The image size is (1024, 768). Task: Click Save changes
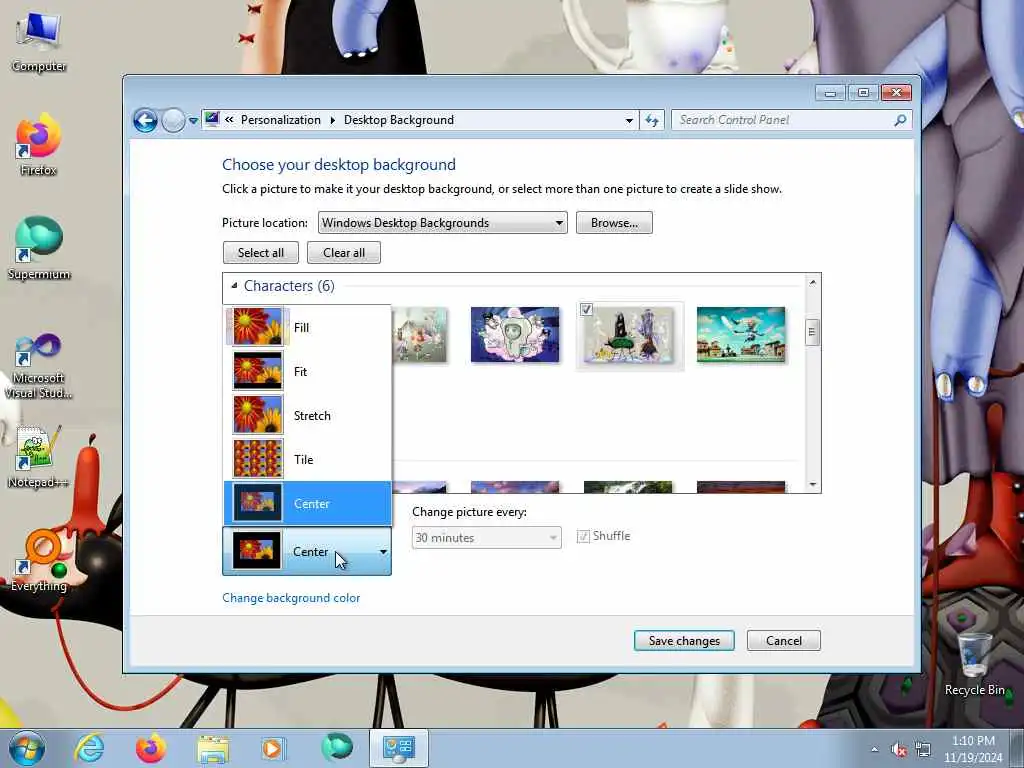pyautogui.click(x=684, y=641)
